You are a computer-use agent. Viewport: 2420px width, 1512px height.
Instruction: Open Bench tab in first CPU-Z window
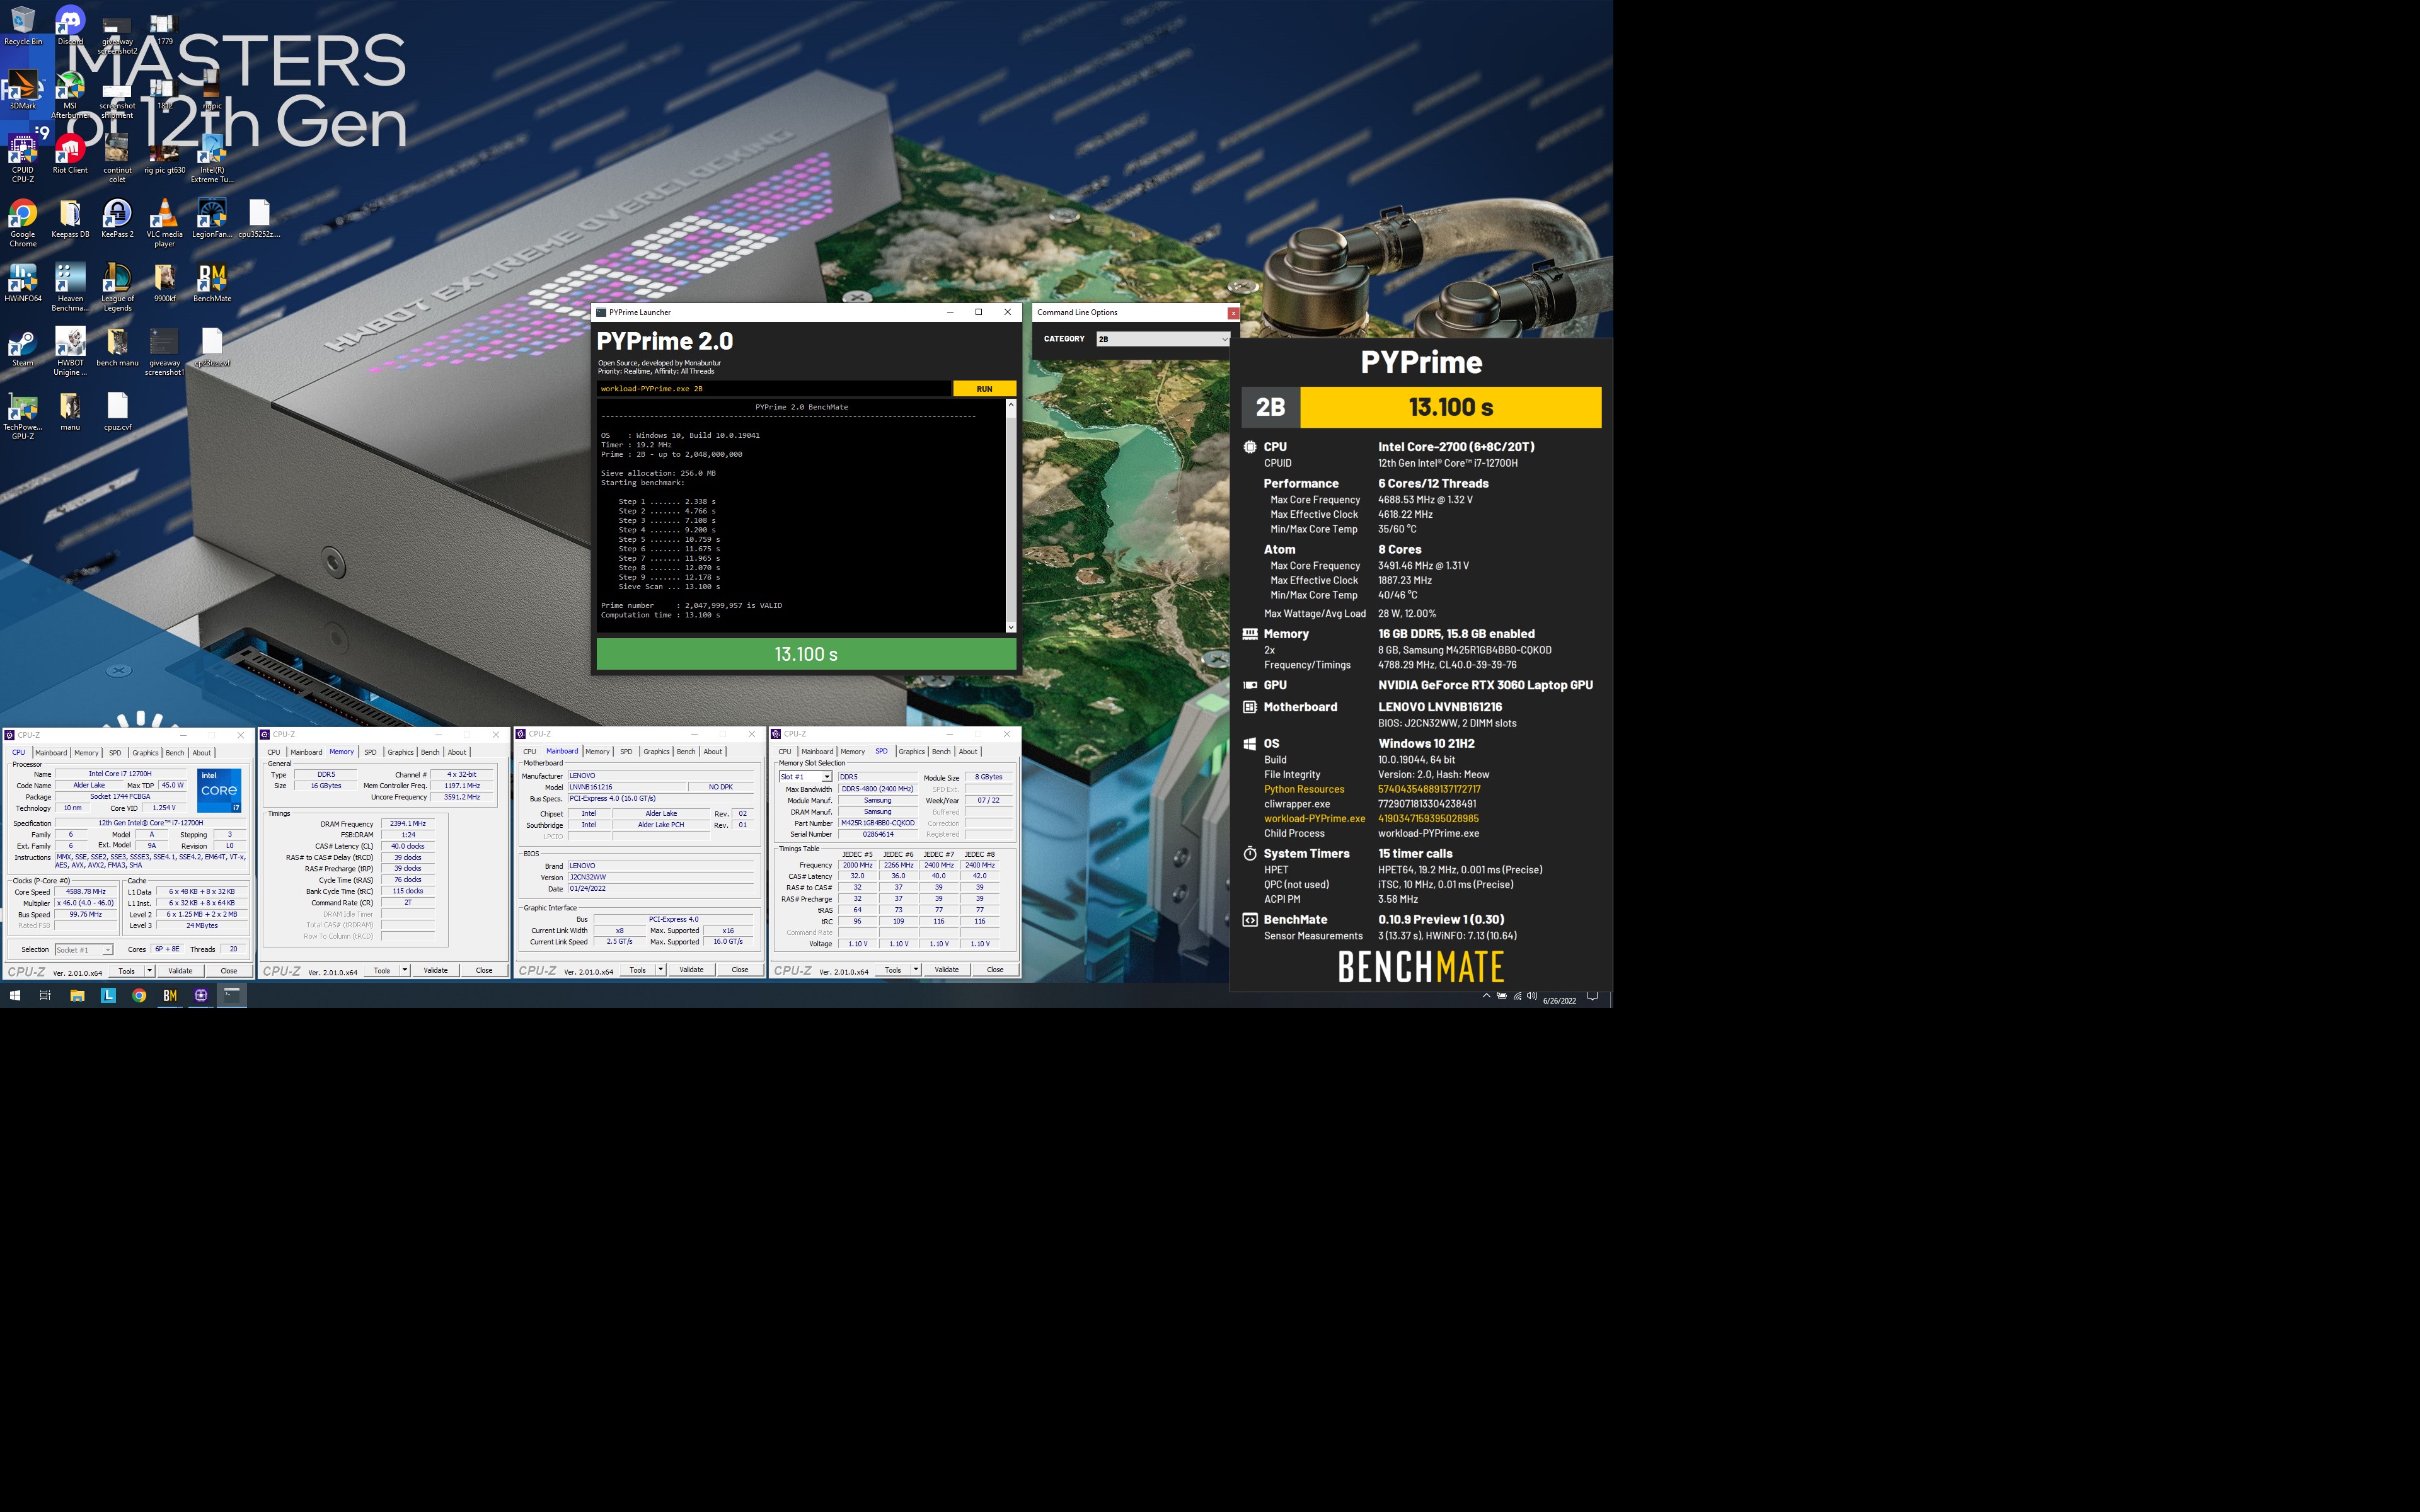pos(175,753)
